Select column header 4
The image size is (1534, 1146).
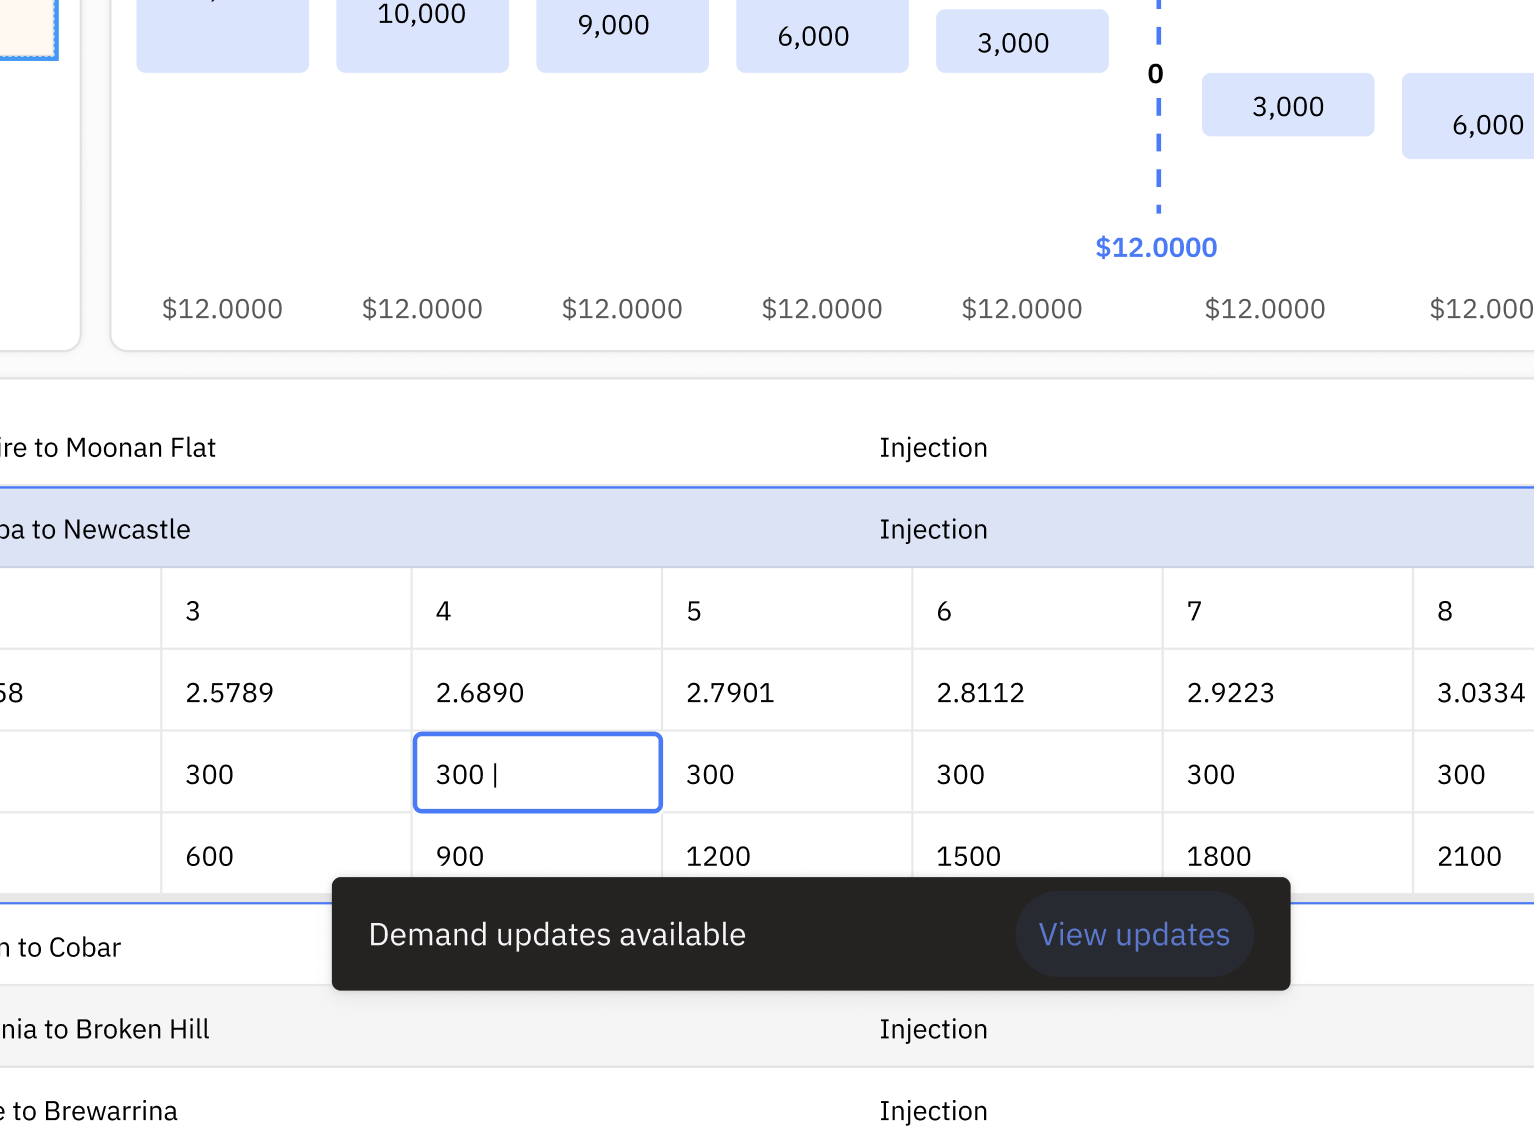[537, 610]
